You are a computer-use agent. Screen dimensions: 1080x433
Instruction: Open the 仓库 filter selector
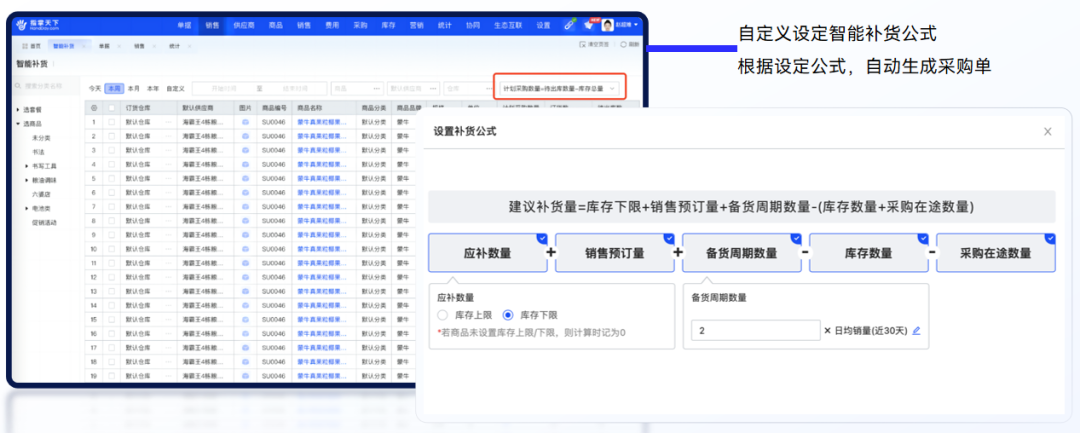(470, 89)
